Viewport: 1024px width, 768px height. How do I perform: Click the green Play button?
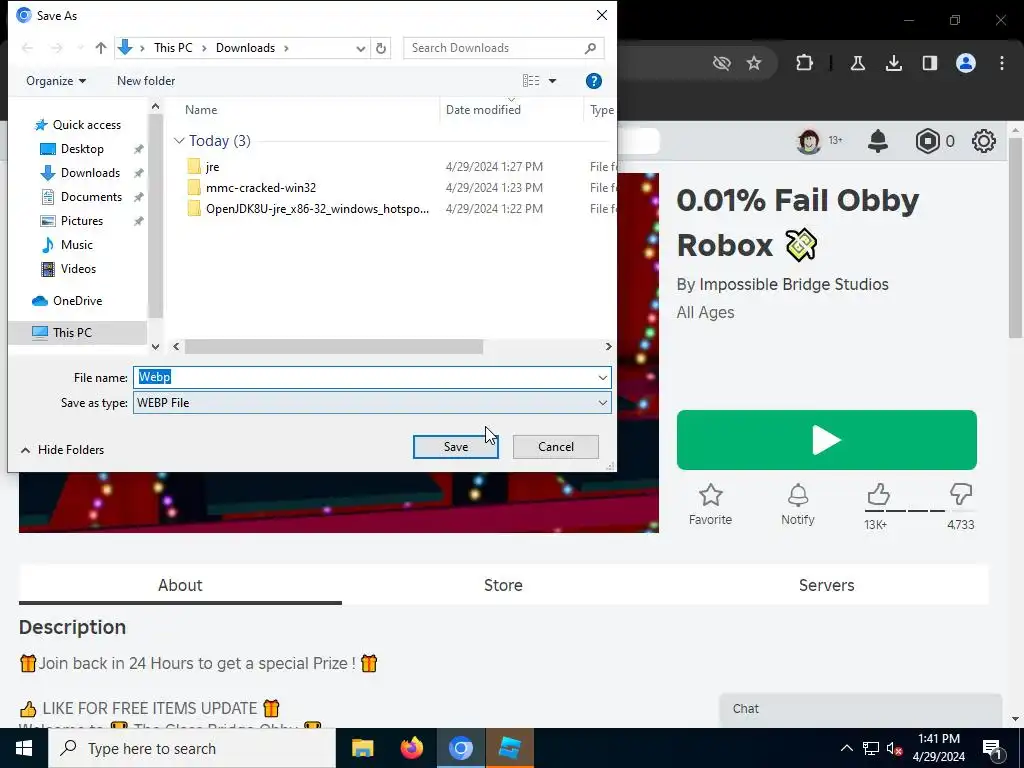pos(827,440)
